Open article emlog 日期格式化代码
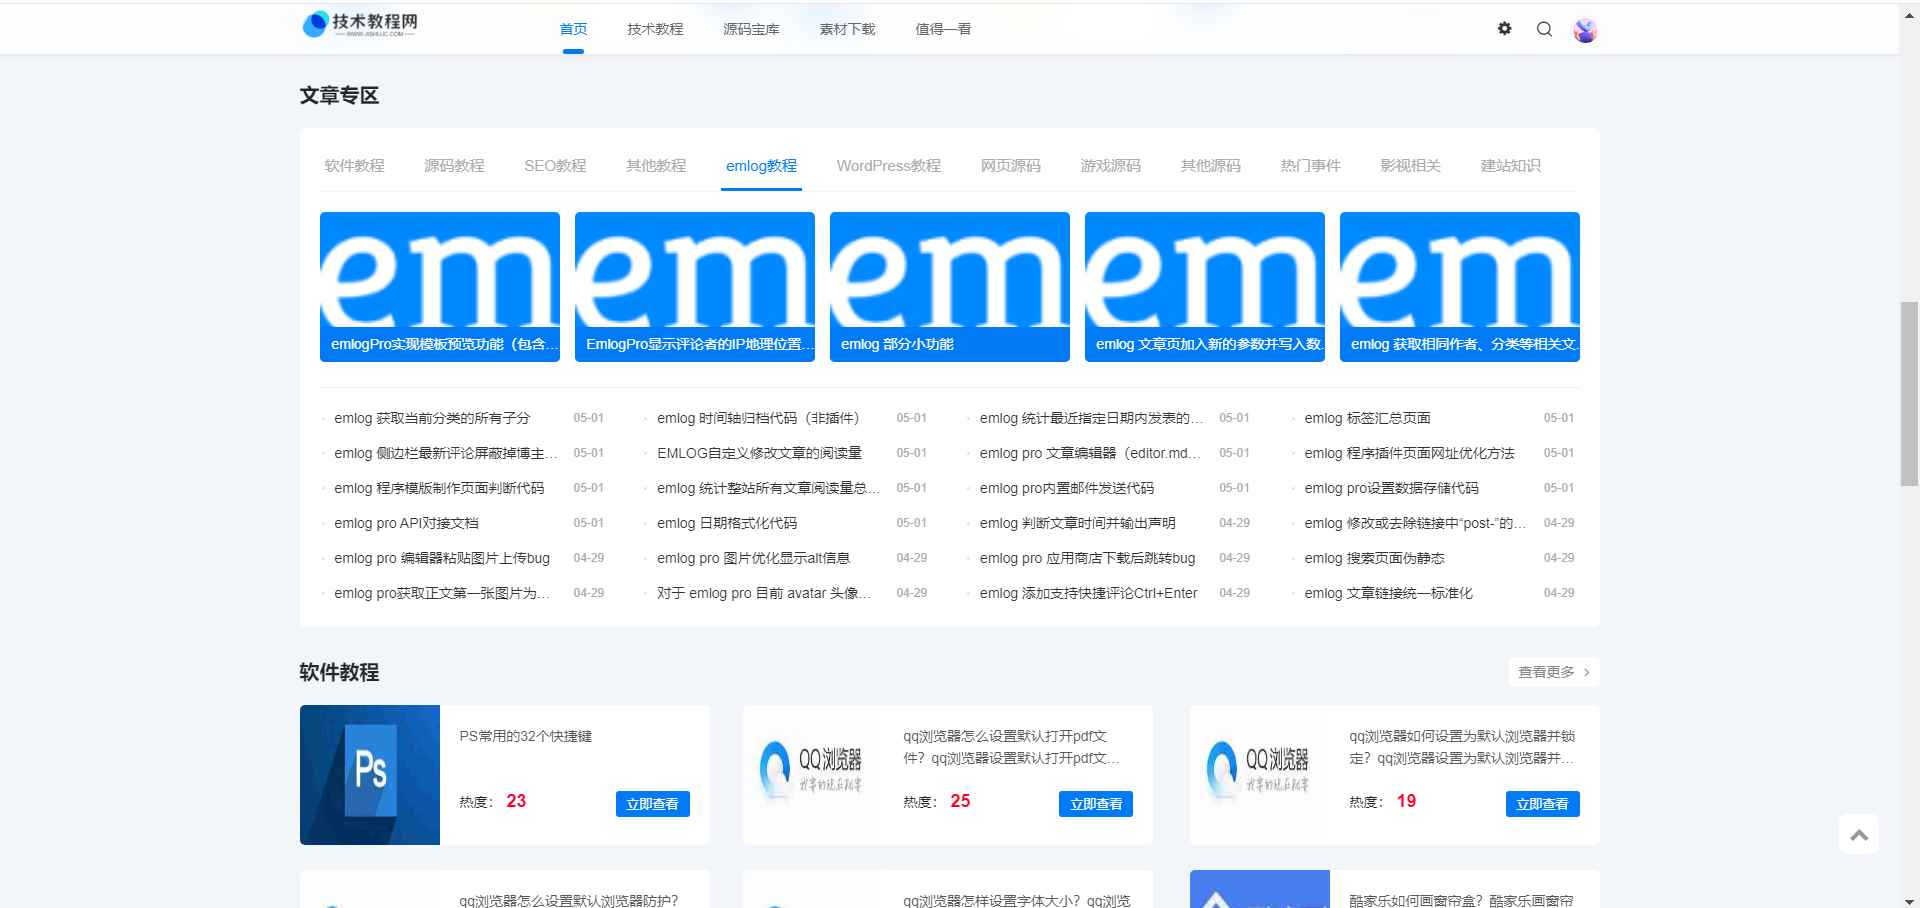This screenshot has width=1920, height=908. pyautogui.click(x=727, y=523)
